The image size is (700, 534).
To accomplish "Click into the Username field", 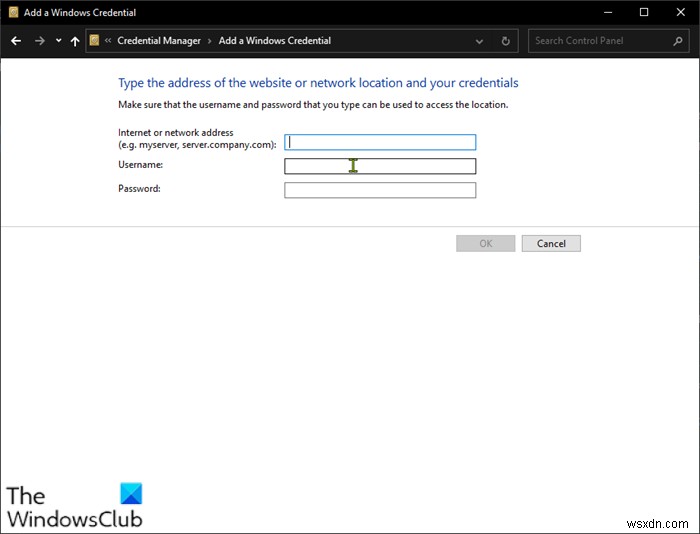I will point(380,166).
